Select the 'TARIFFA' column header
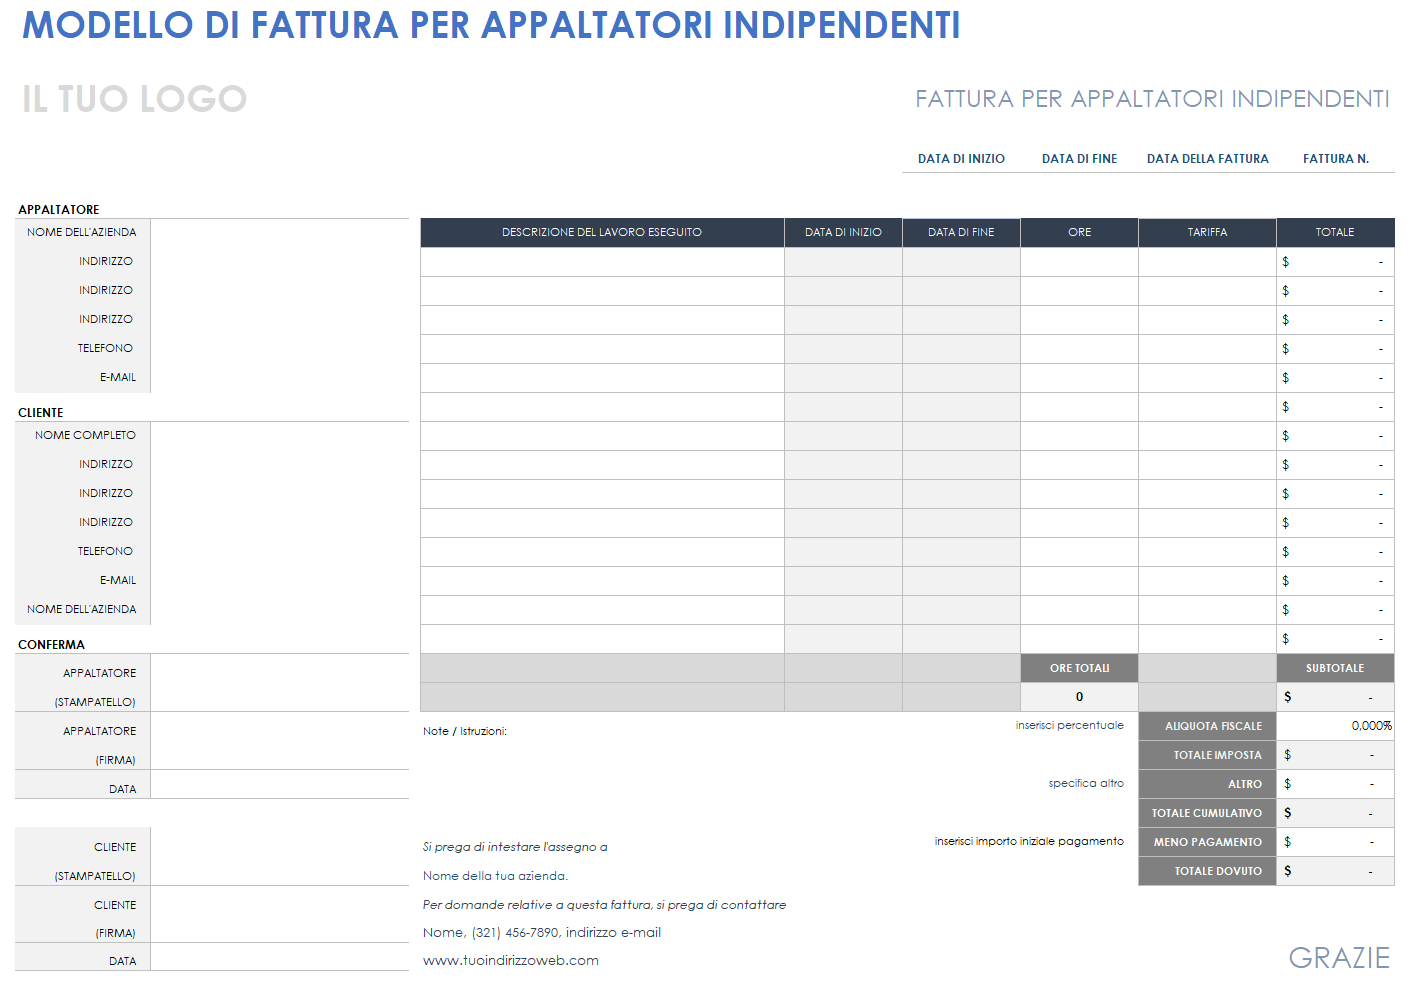Screen dimensions: 1418x1004 (1207, 232)
